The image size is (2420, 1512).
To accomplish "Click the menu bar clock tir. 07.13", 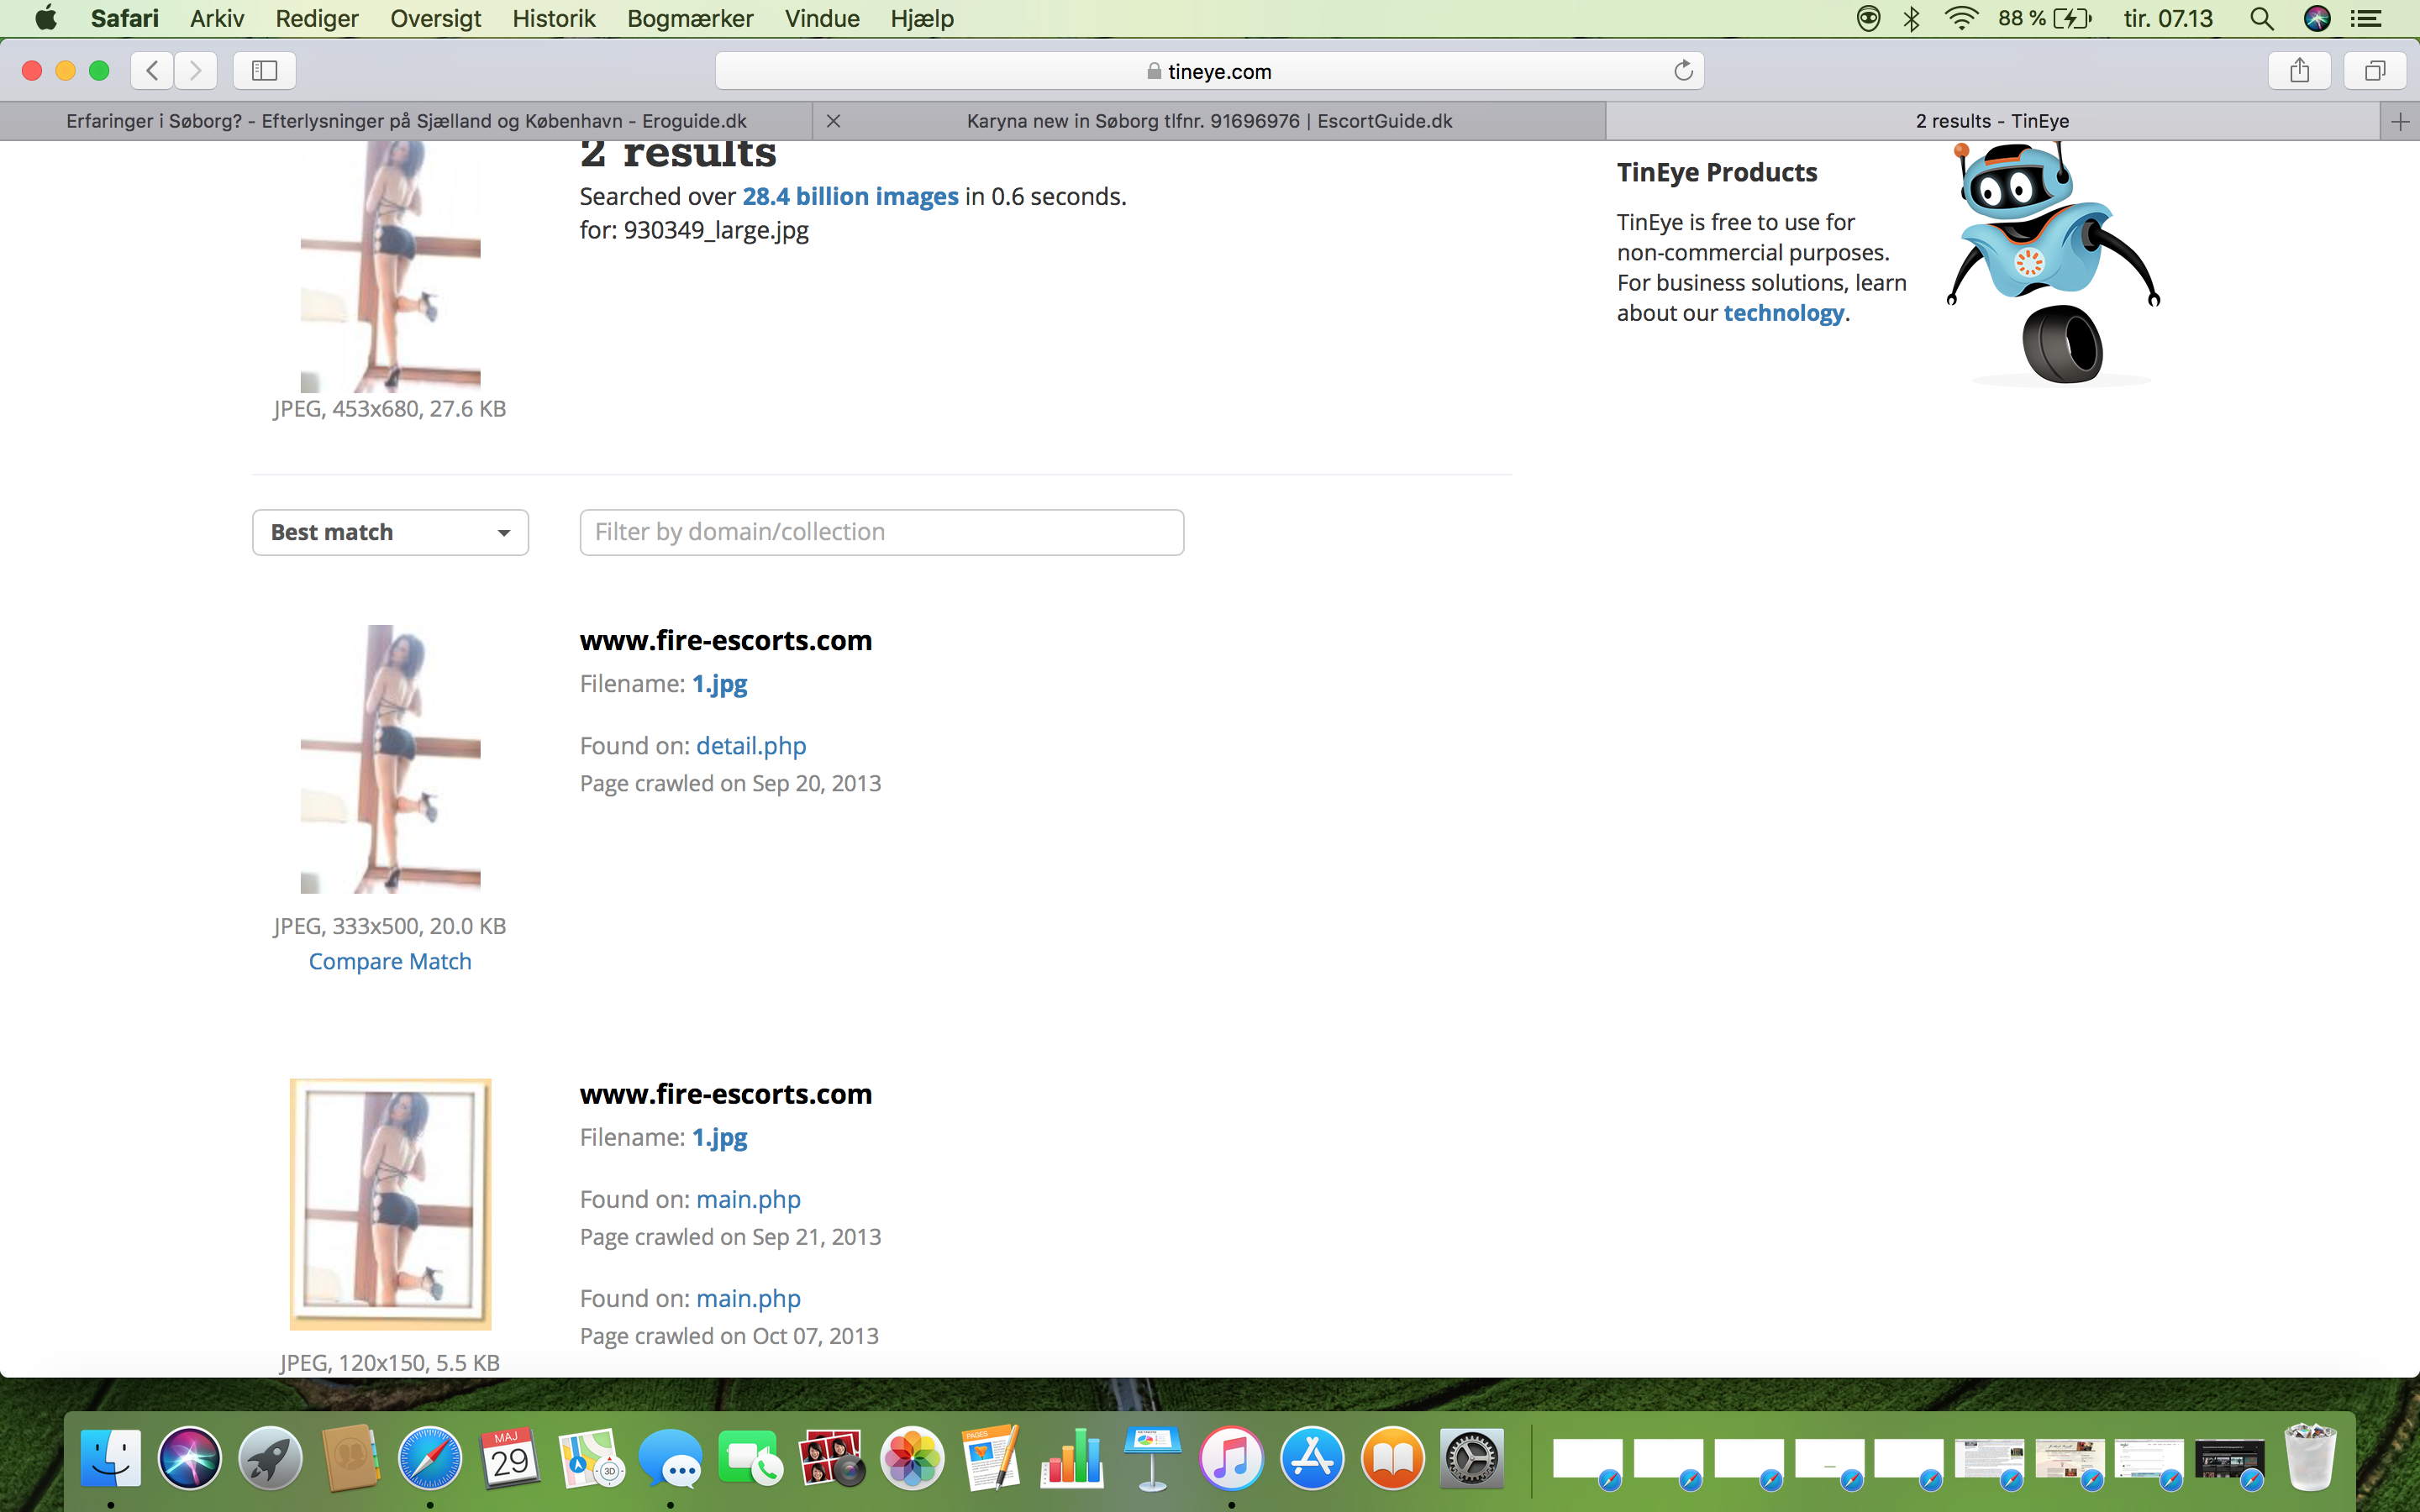I will (2167, 19).
